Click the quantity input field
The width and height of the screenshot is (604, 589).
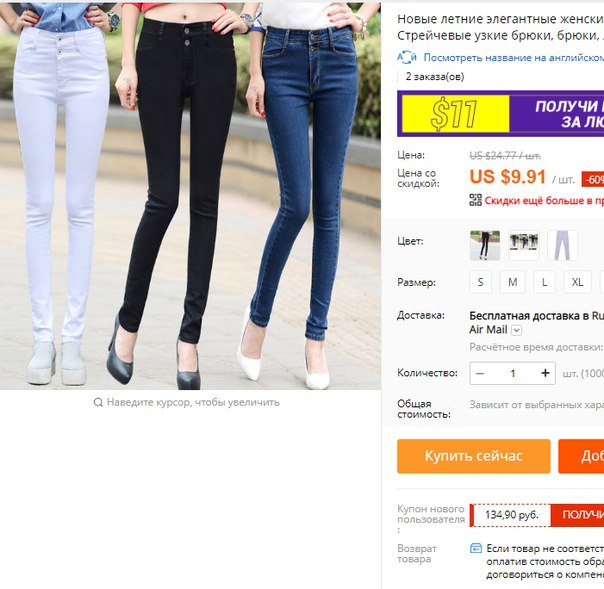pos(512,373)
